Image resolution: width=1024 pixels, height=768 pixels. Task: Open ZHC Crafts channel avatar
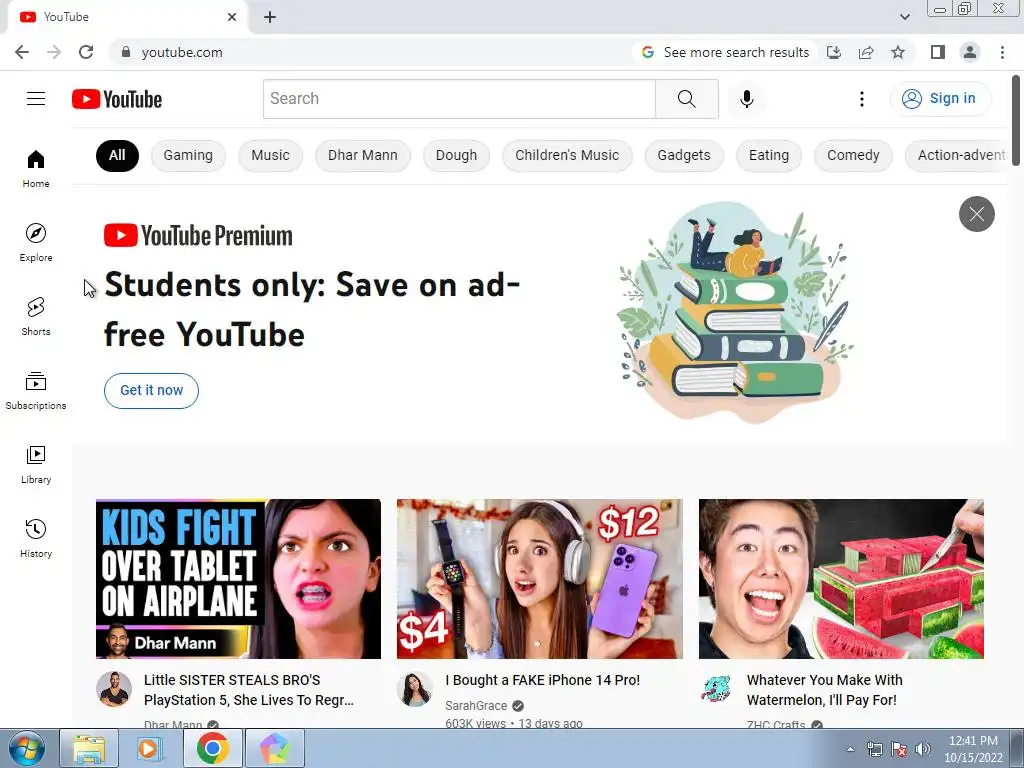(716, 689)
